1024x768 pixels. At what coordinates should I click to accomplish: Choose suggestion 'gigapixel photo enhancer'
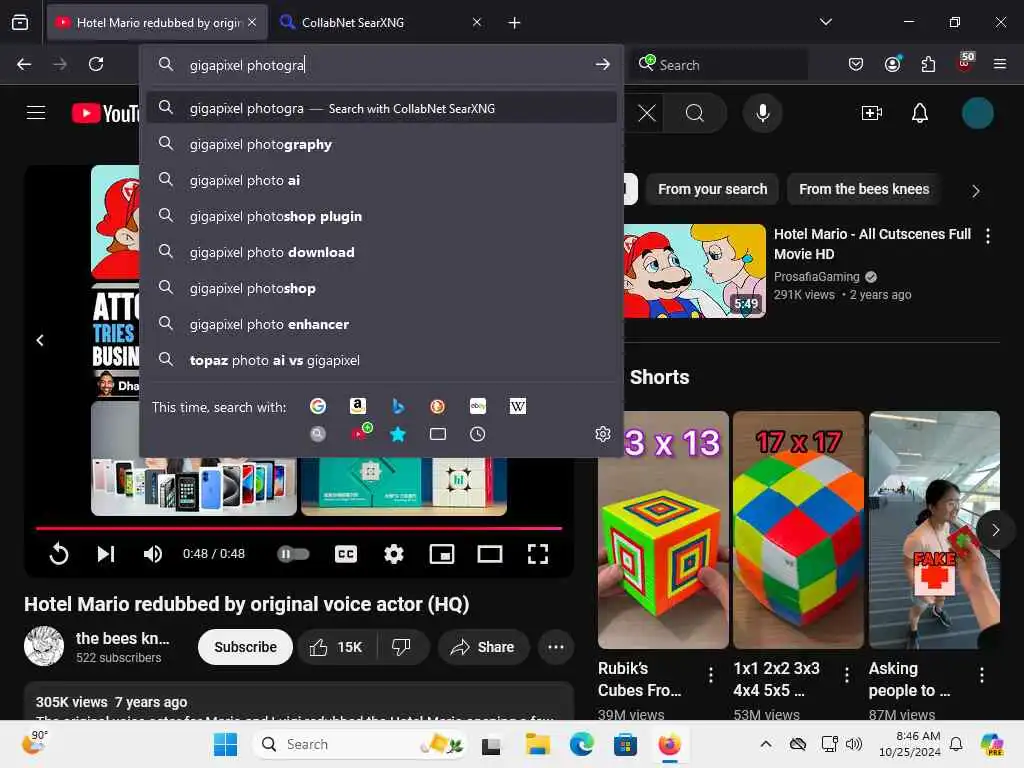point(382,324)
